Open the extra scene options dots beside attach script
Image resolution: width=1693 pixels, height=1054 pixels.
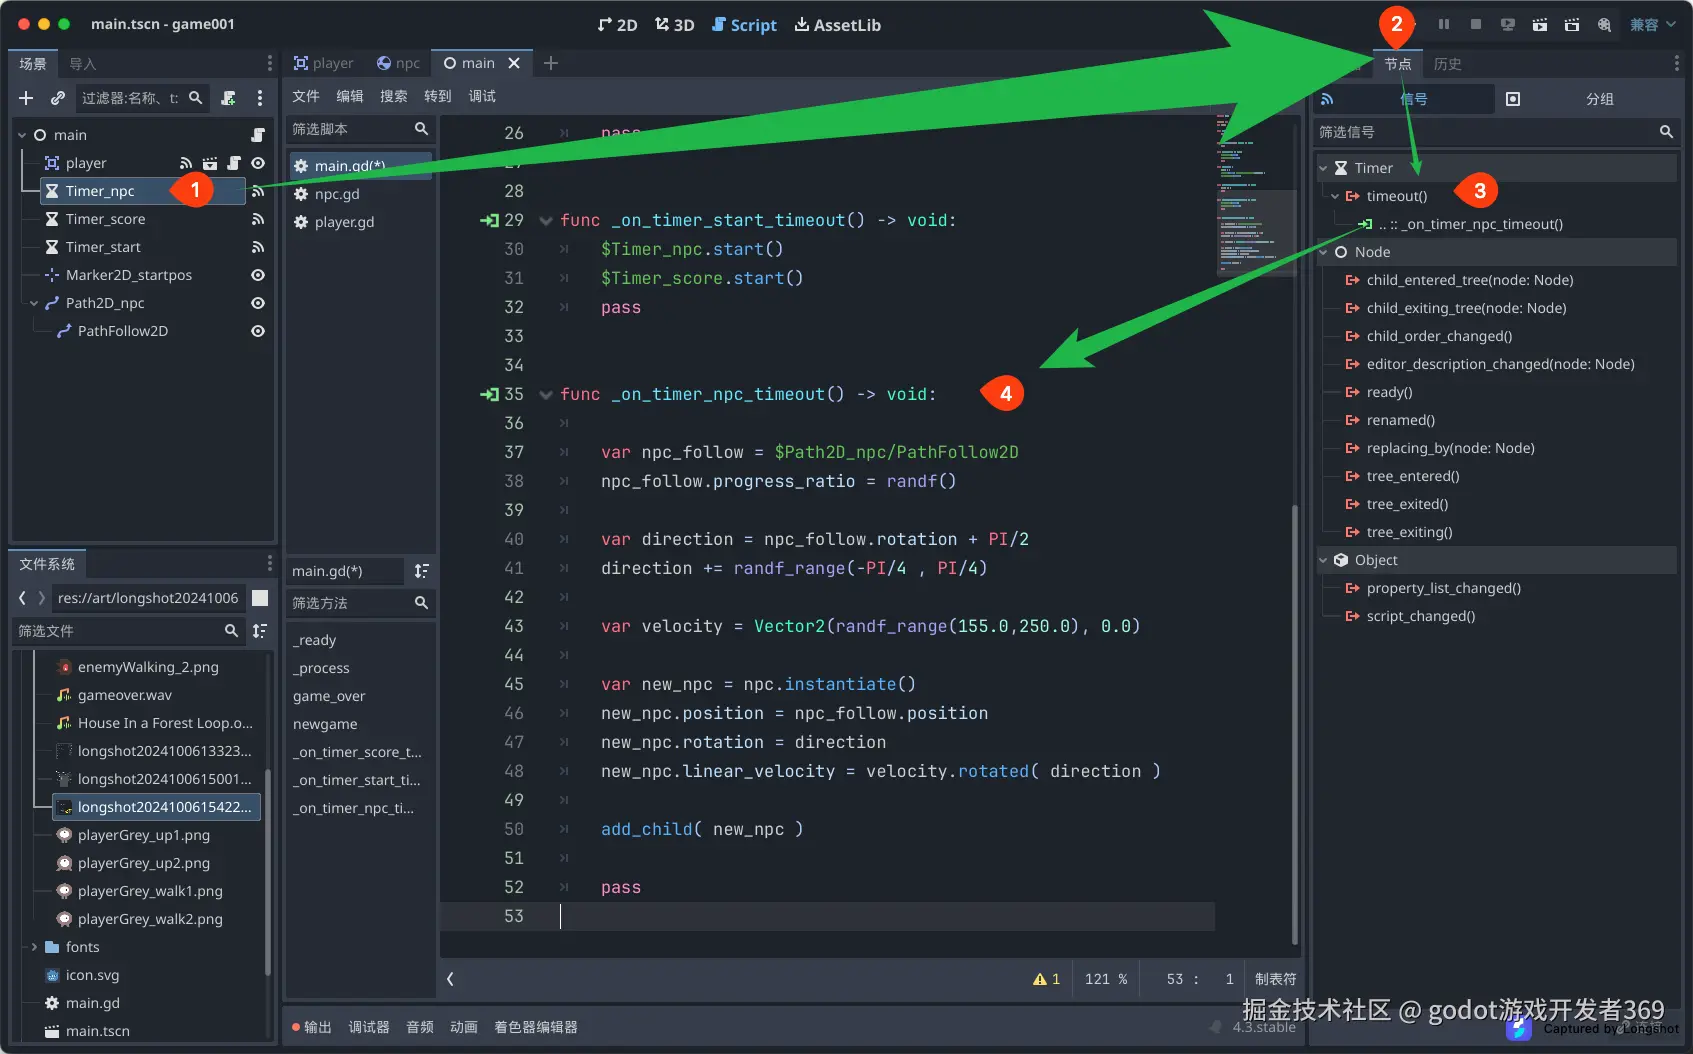point(260,98)
